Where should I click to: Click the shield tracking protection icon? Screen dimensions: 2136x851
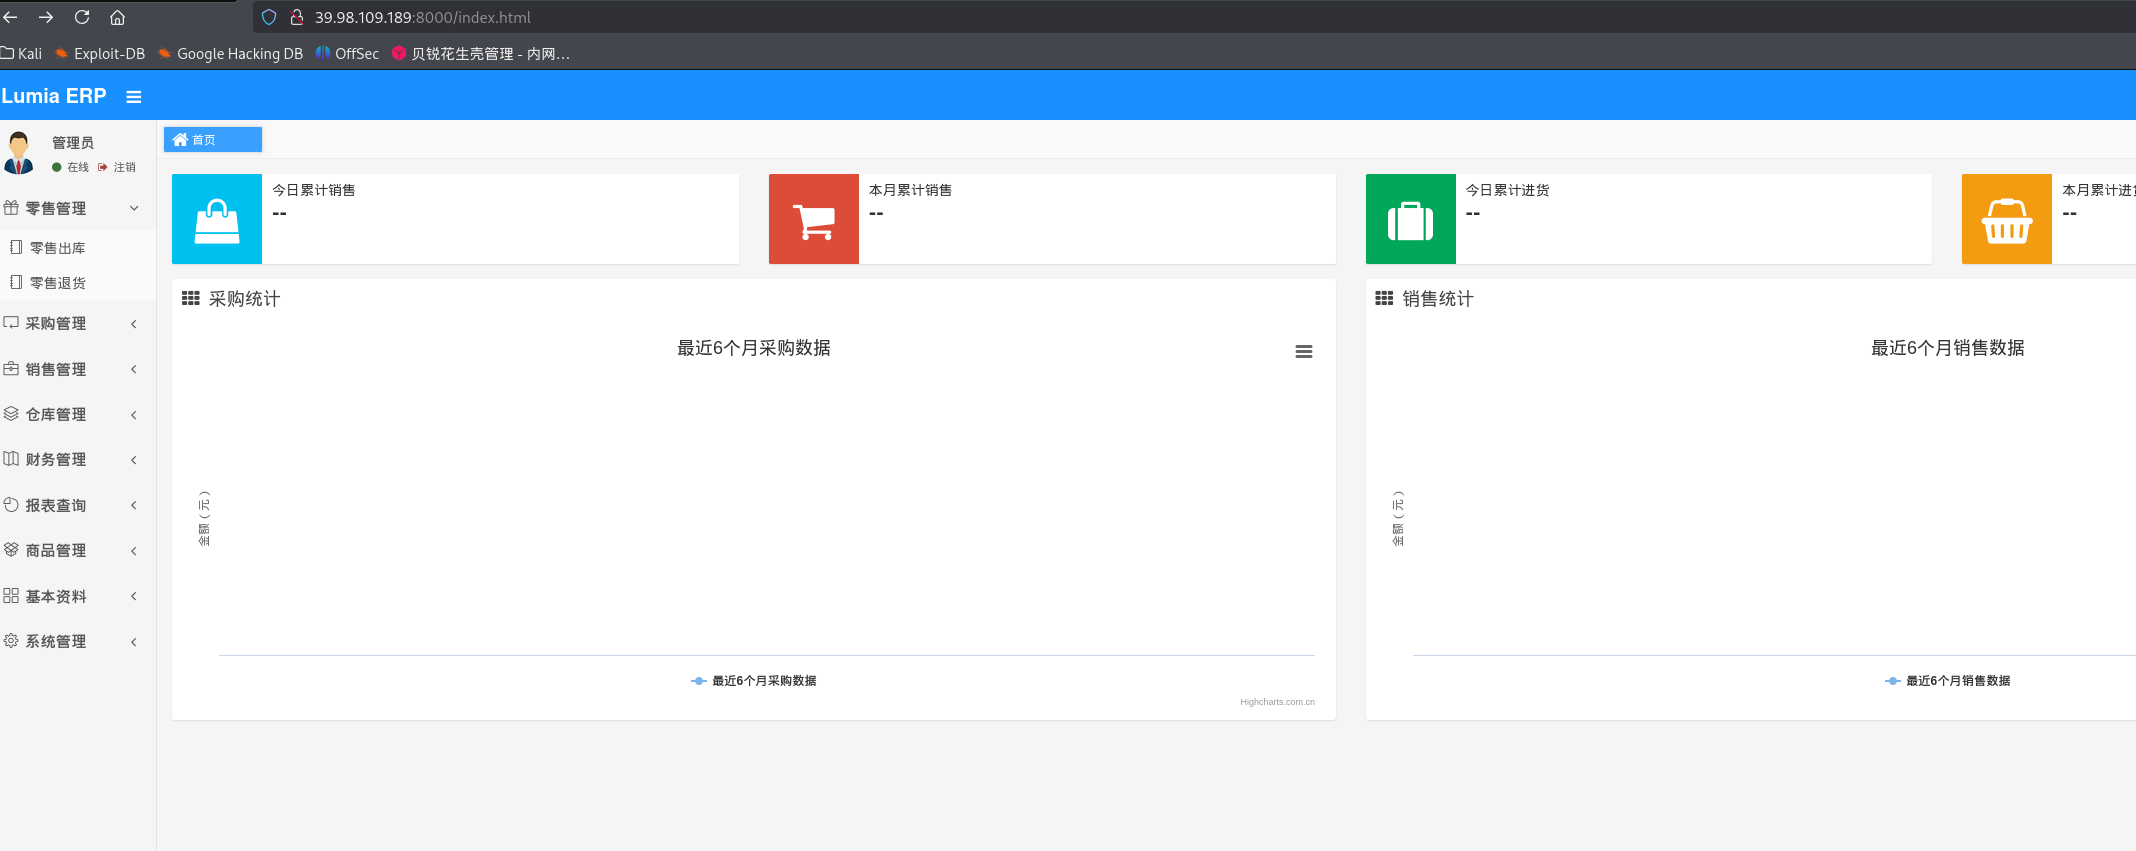tap(268, 17)
